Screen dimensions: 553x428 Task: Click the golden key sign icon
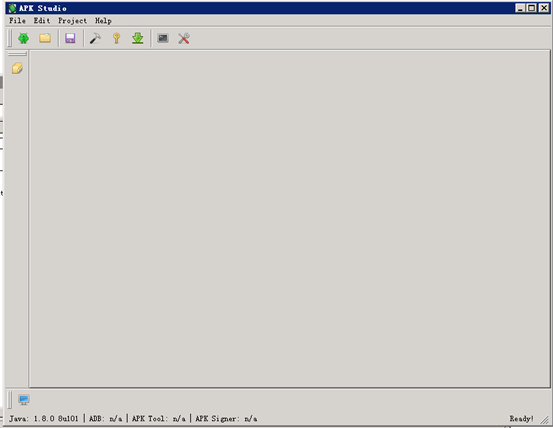(x=116, y=38)
